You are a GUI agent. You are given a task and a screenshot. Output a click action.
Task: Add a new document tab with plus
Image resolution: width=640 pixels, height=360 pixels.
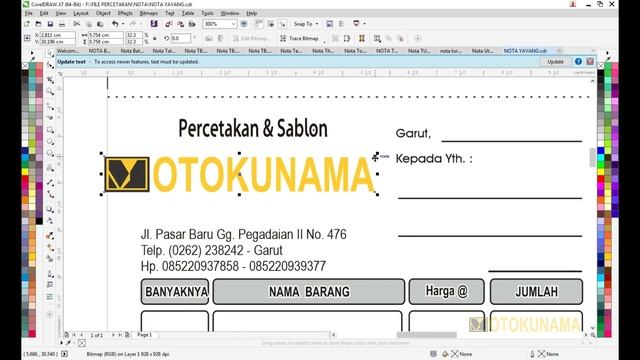click(x=560, y=51)
